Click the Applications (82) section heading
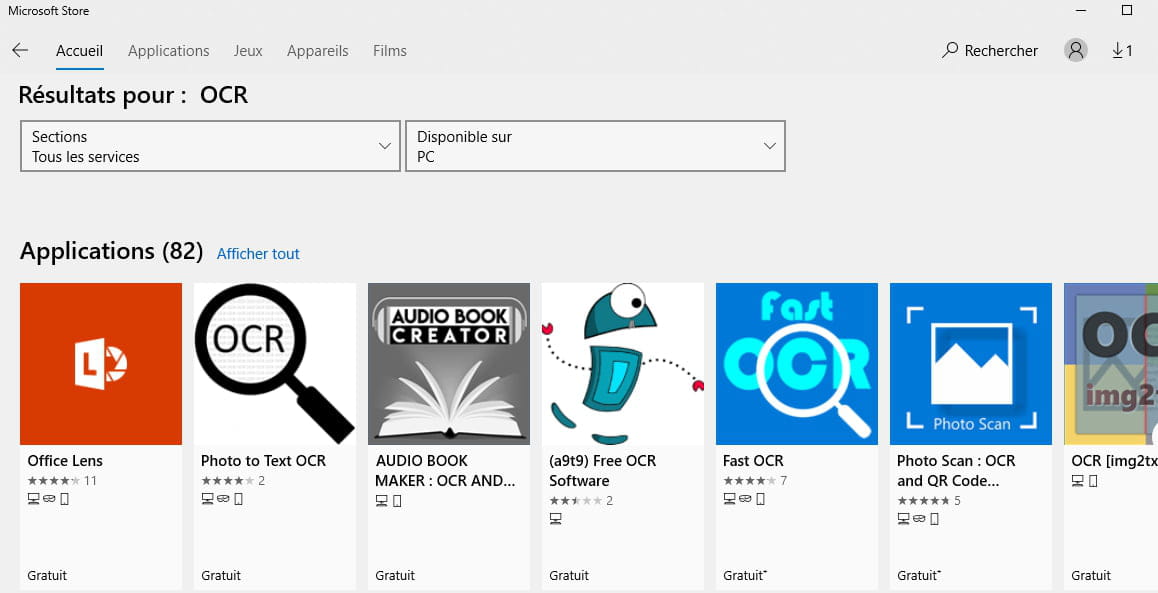 click(112, 252)
